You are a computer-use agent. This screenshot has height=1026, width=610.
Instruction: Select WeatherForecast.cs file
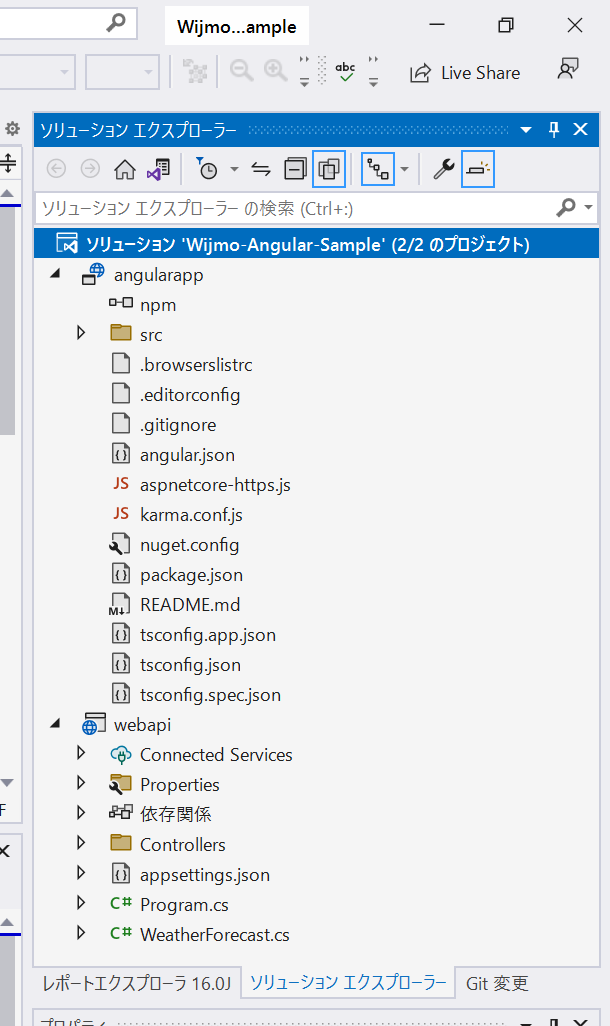pos(215,935)
